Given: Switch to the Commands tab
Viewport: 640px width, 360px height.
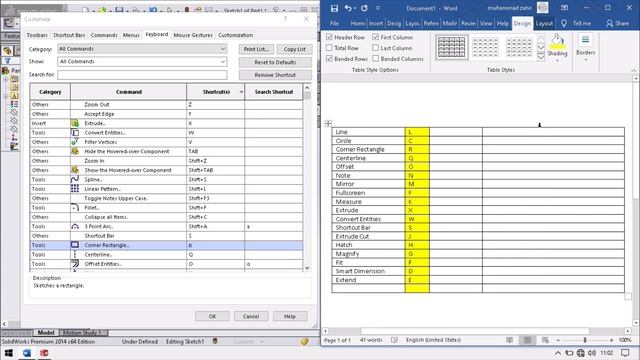Looking at the screenshot, I should click(x=104, y=35).
